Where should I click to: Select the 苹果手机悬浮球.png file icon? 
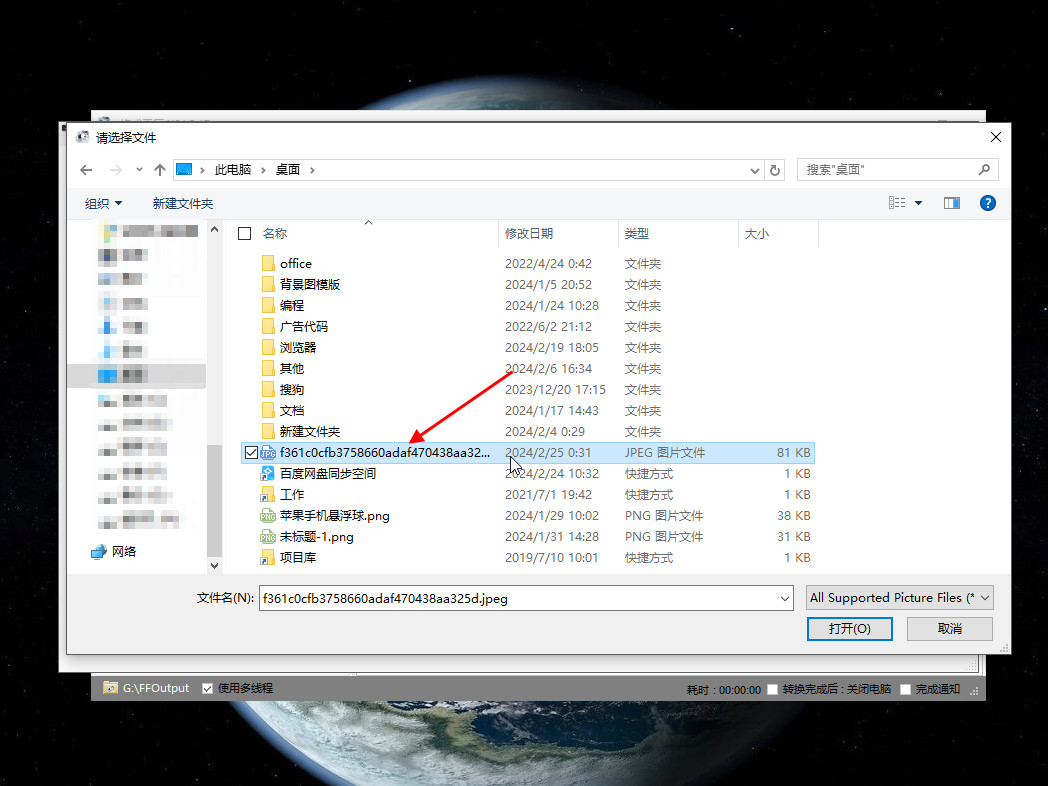click(267, 516)
